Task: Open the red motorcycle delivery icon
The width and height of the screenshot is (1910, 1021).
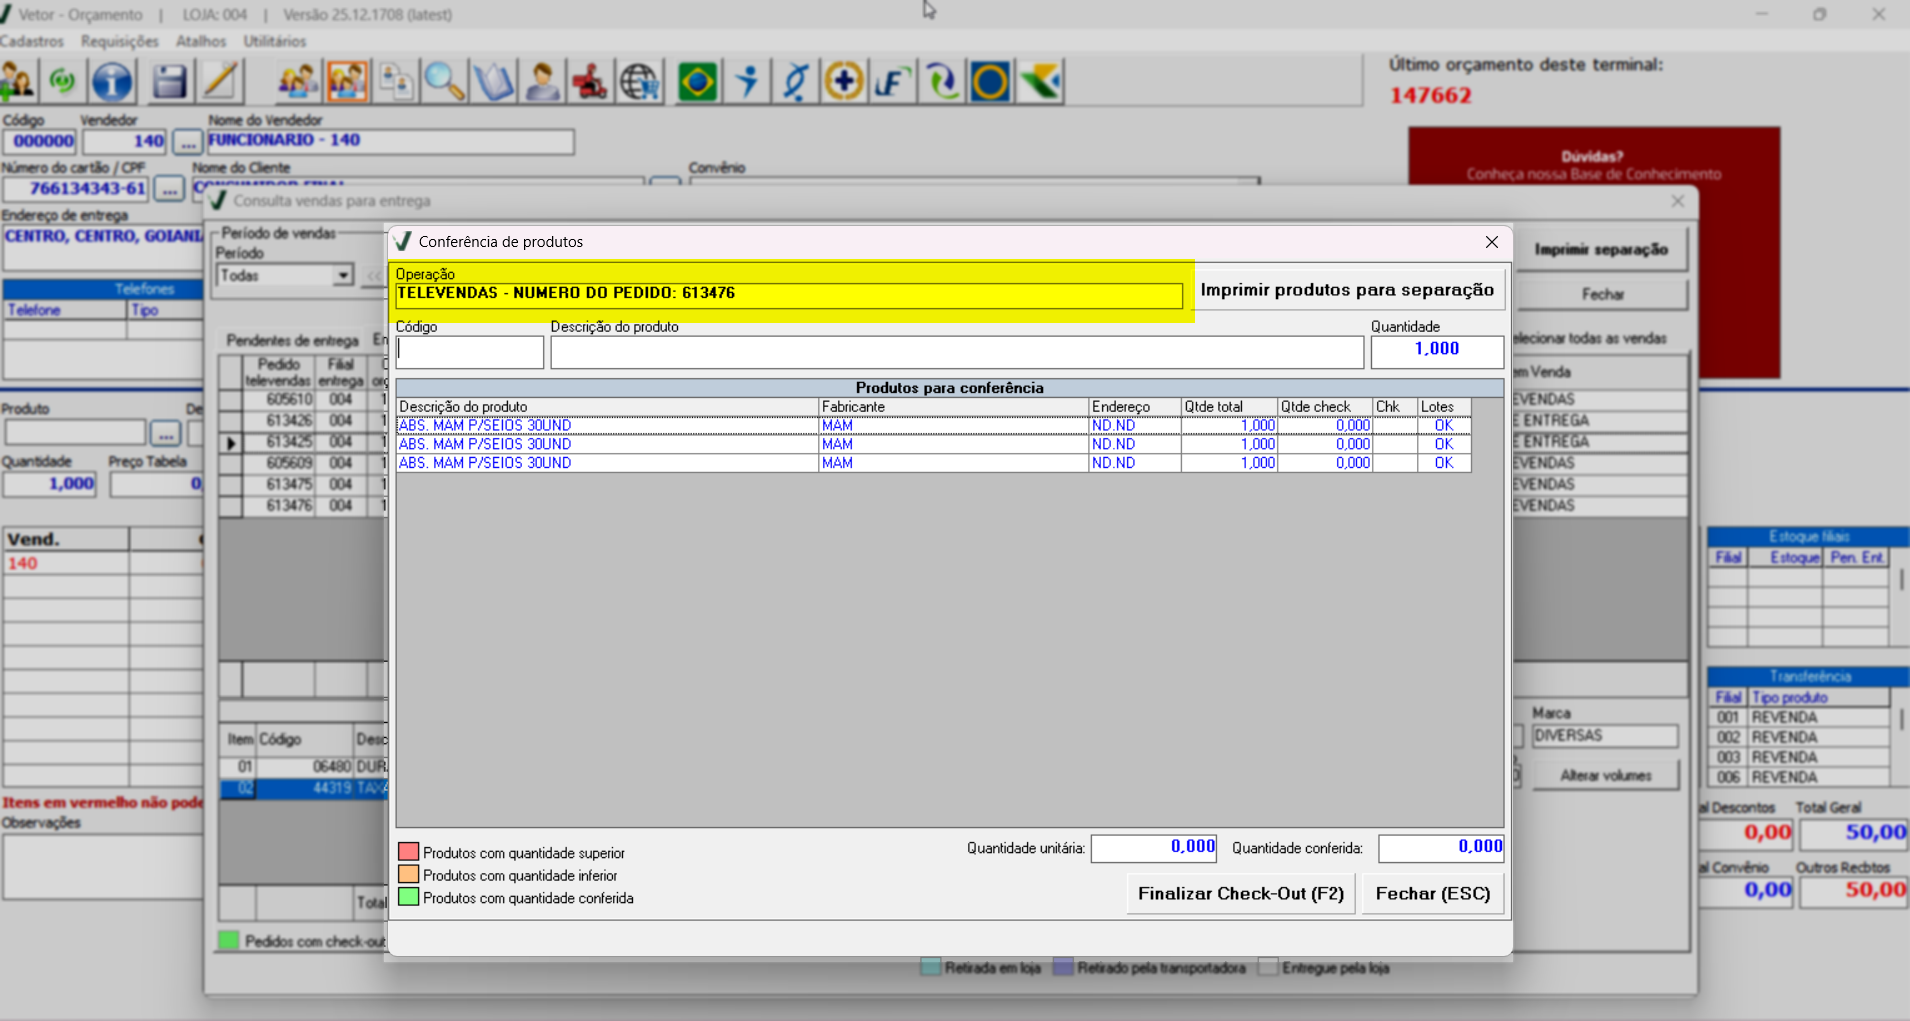Action: (x=590, y=82)
